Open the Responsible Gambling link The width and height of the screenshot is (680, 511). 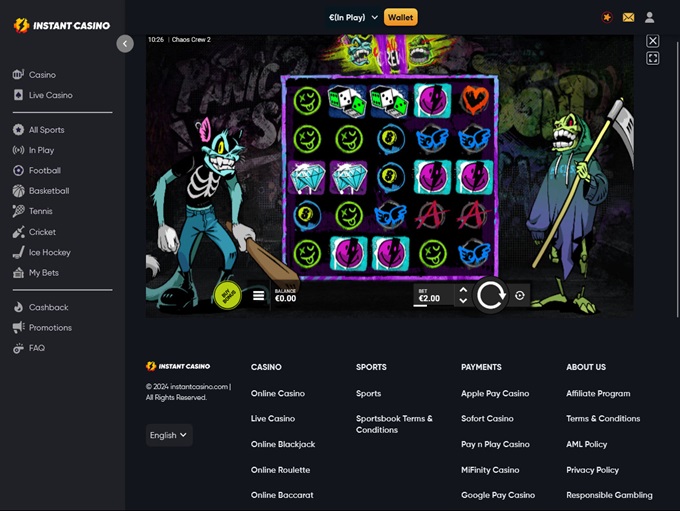[609, 495]
